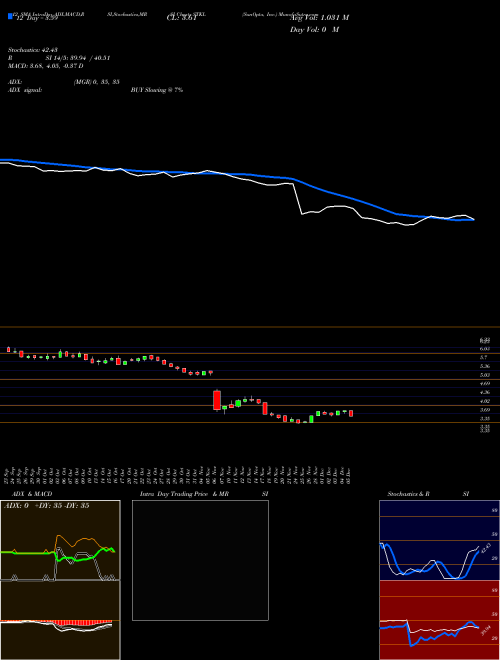Click the 'Avg Vol: 1.031 M' text
This screenshot has width=500, height=660.
(x=319, y=18)
